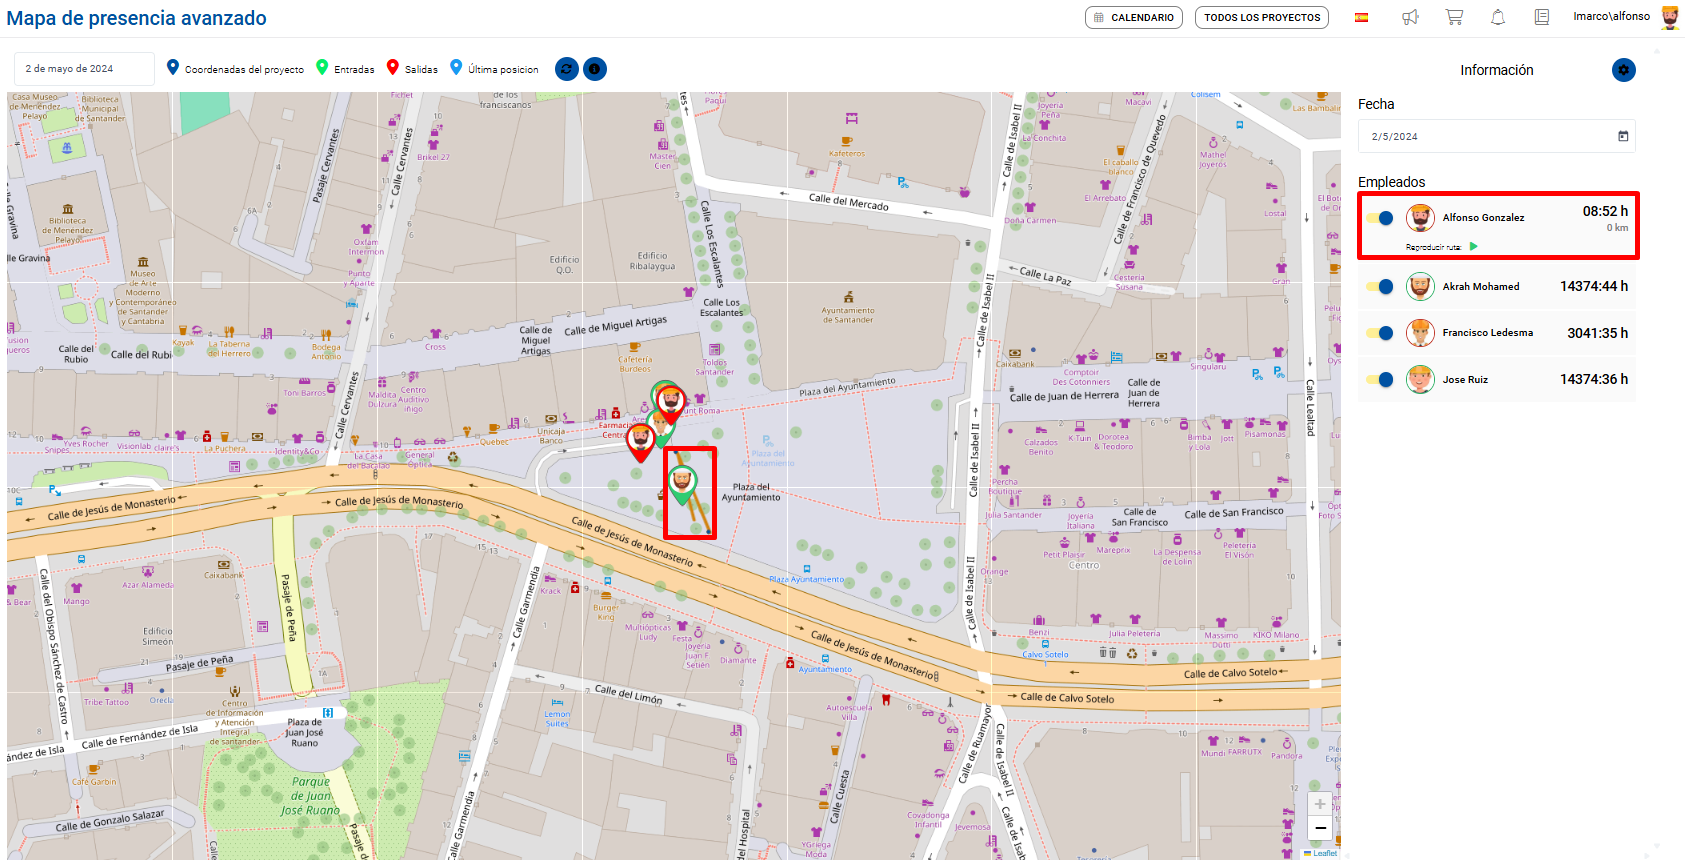Open the settings gear beside Información
The width and height of the screenshot is (1685, 864).
tap(1623, 70)
